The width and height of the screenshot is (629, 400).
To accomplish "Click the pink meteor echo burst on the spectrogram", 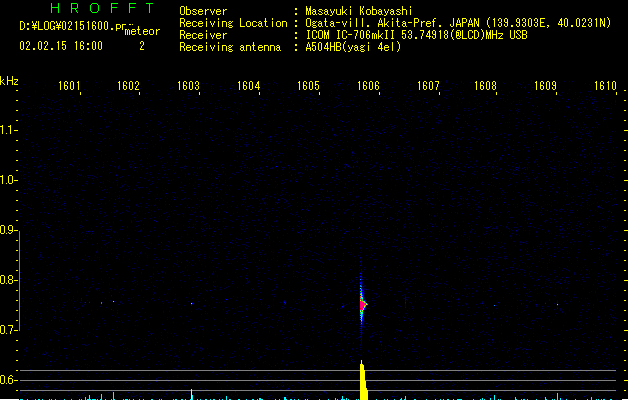I will pos(363,305).
